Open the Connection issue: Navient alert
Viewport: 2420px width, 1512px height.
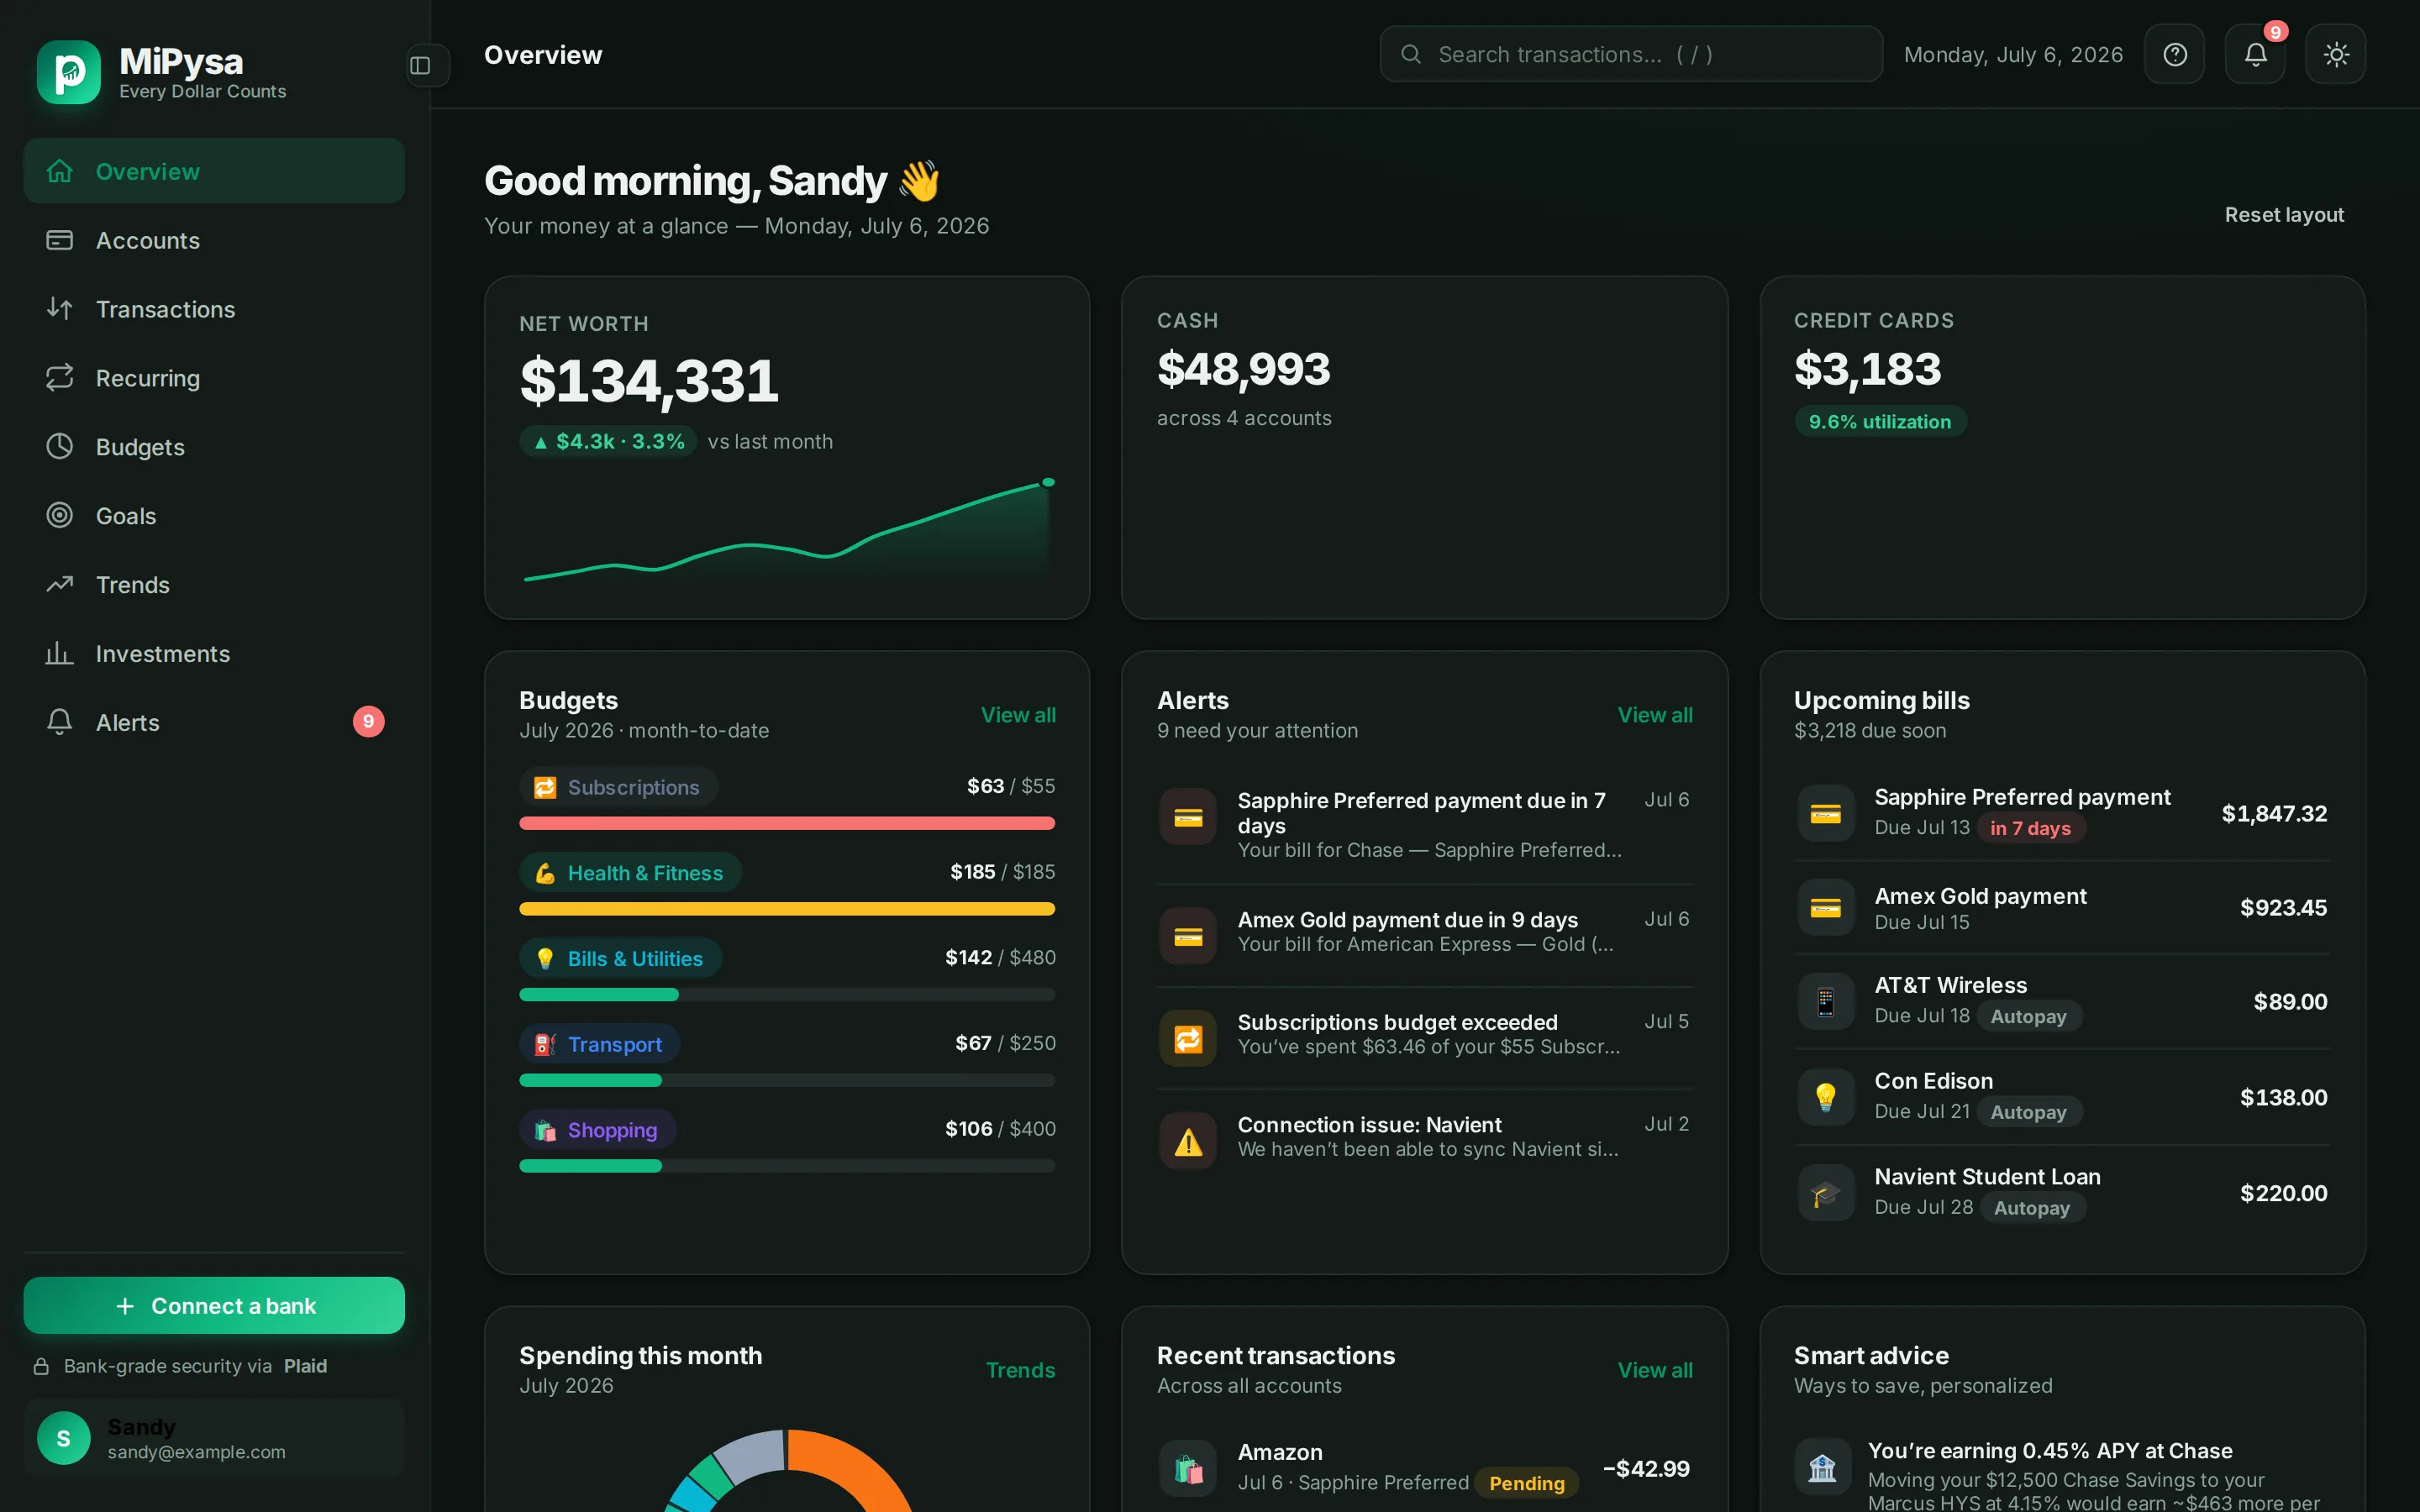1425,1138
